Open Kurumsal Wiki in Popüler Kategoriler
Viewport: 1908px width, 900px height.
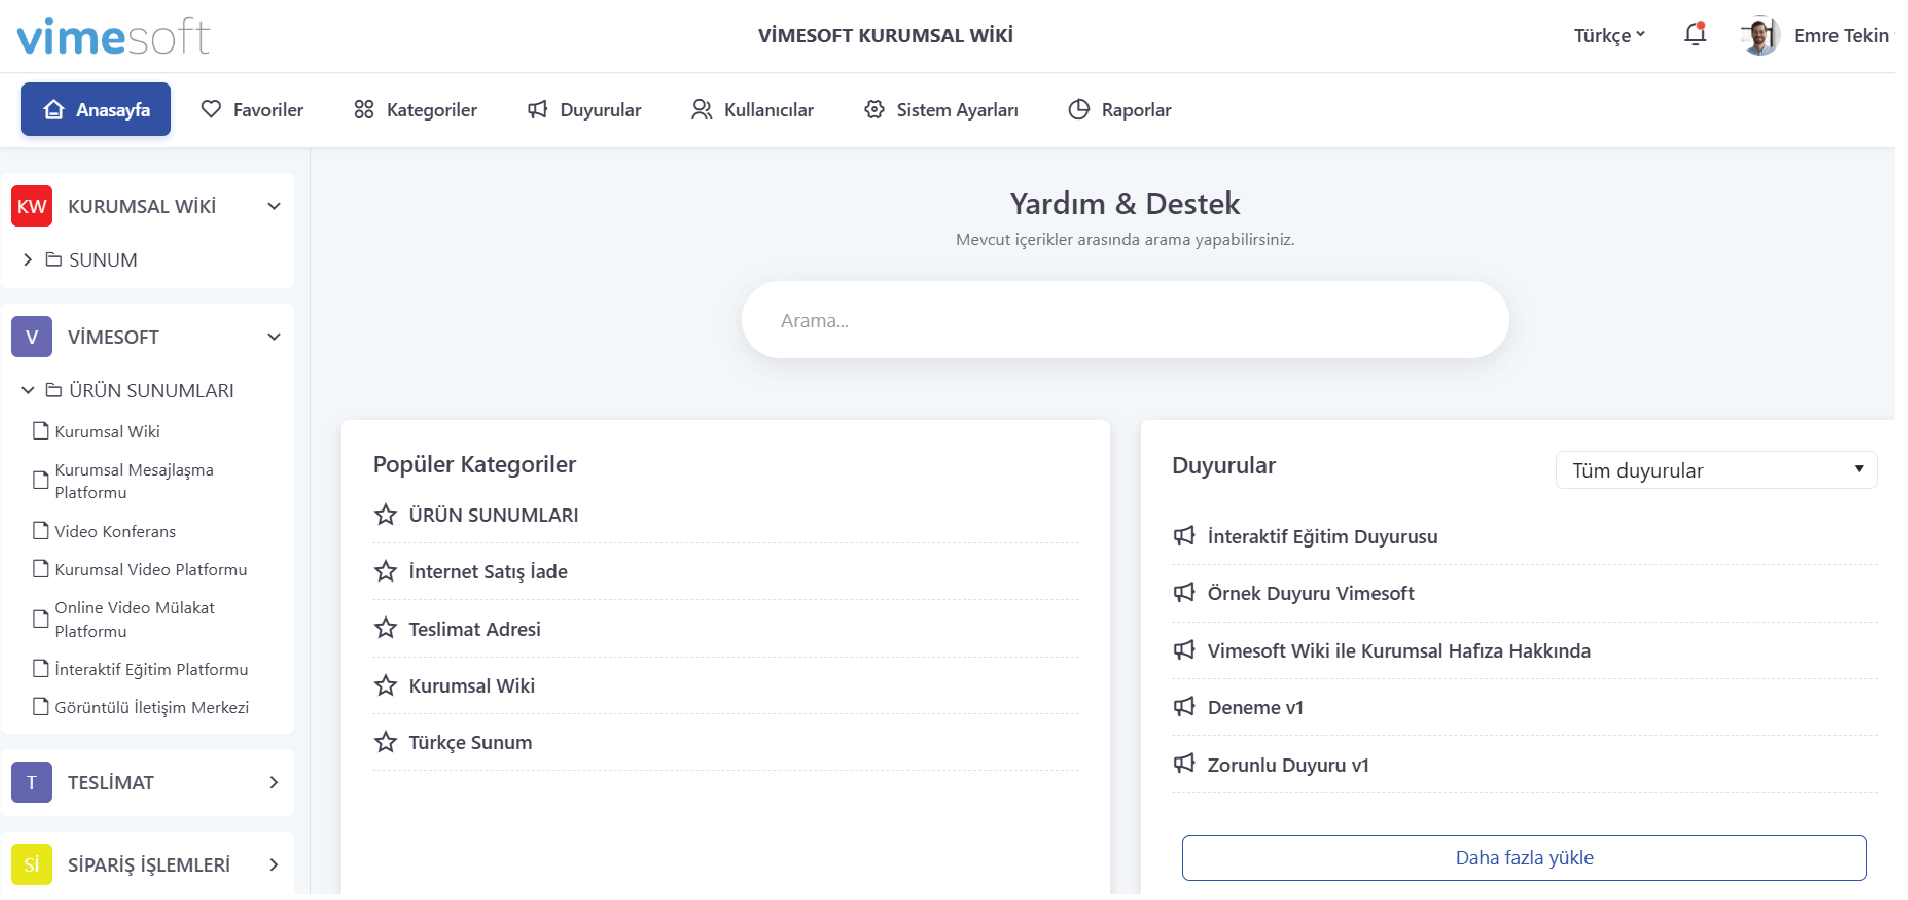click(472, 686)
